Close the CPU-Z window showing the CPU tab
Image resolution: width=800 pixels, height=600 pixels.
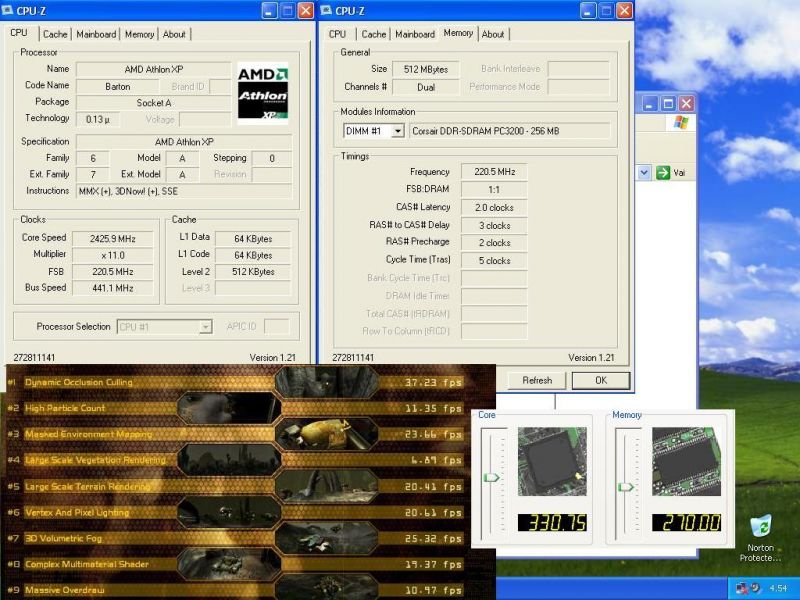click(x=306, y=10)
